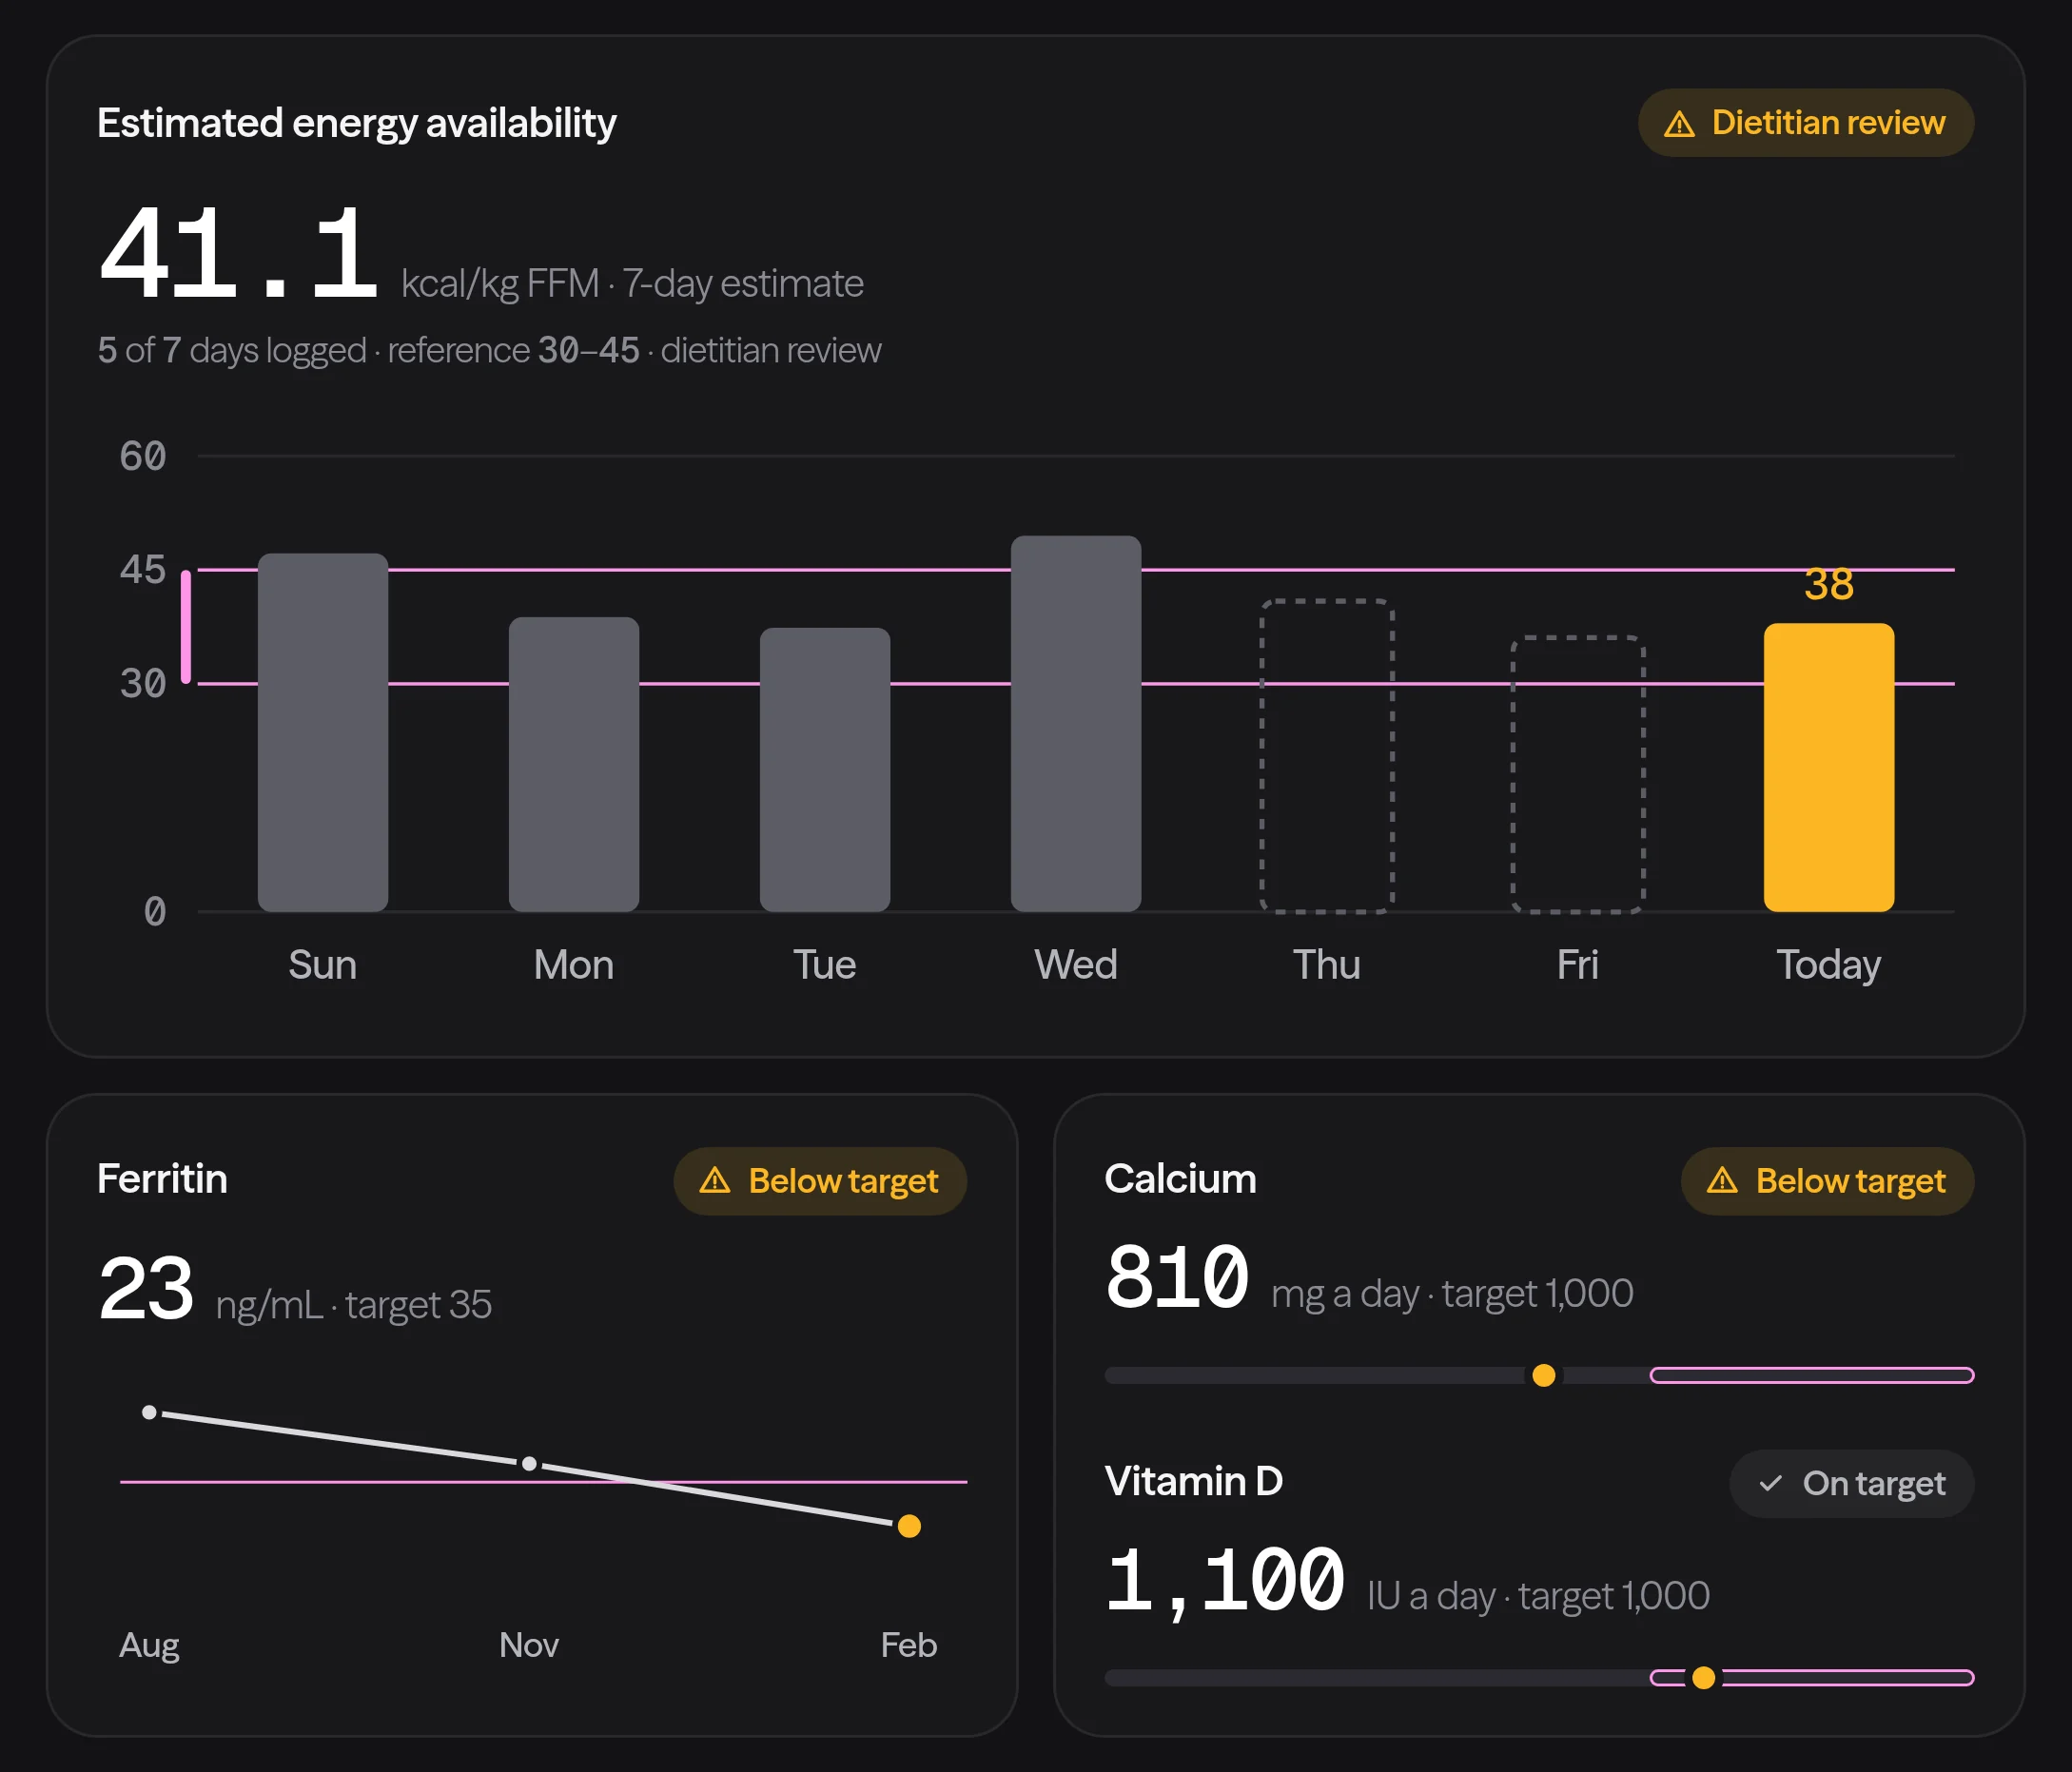Click the Calcium slider orange marker
Screen dimensions: 2072x1772
coord(1544,1375)
